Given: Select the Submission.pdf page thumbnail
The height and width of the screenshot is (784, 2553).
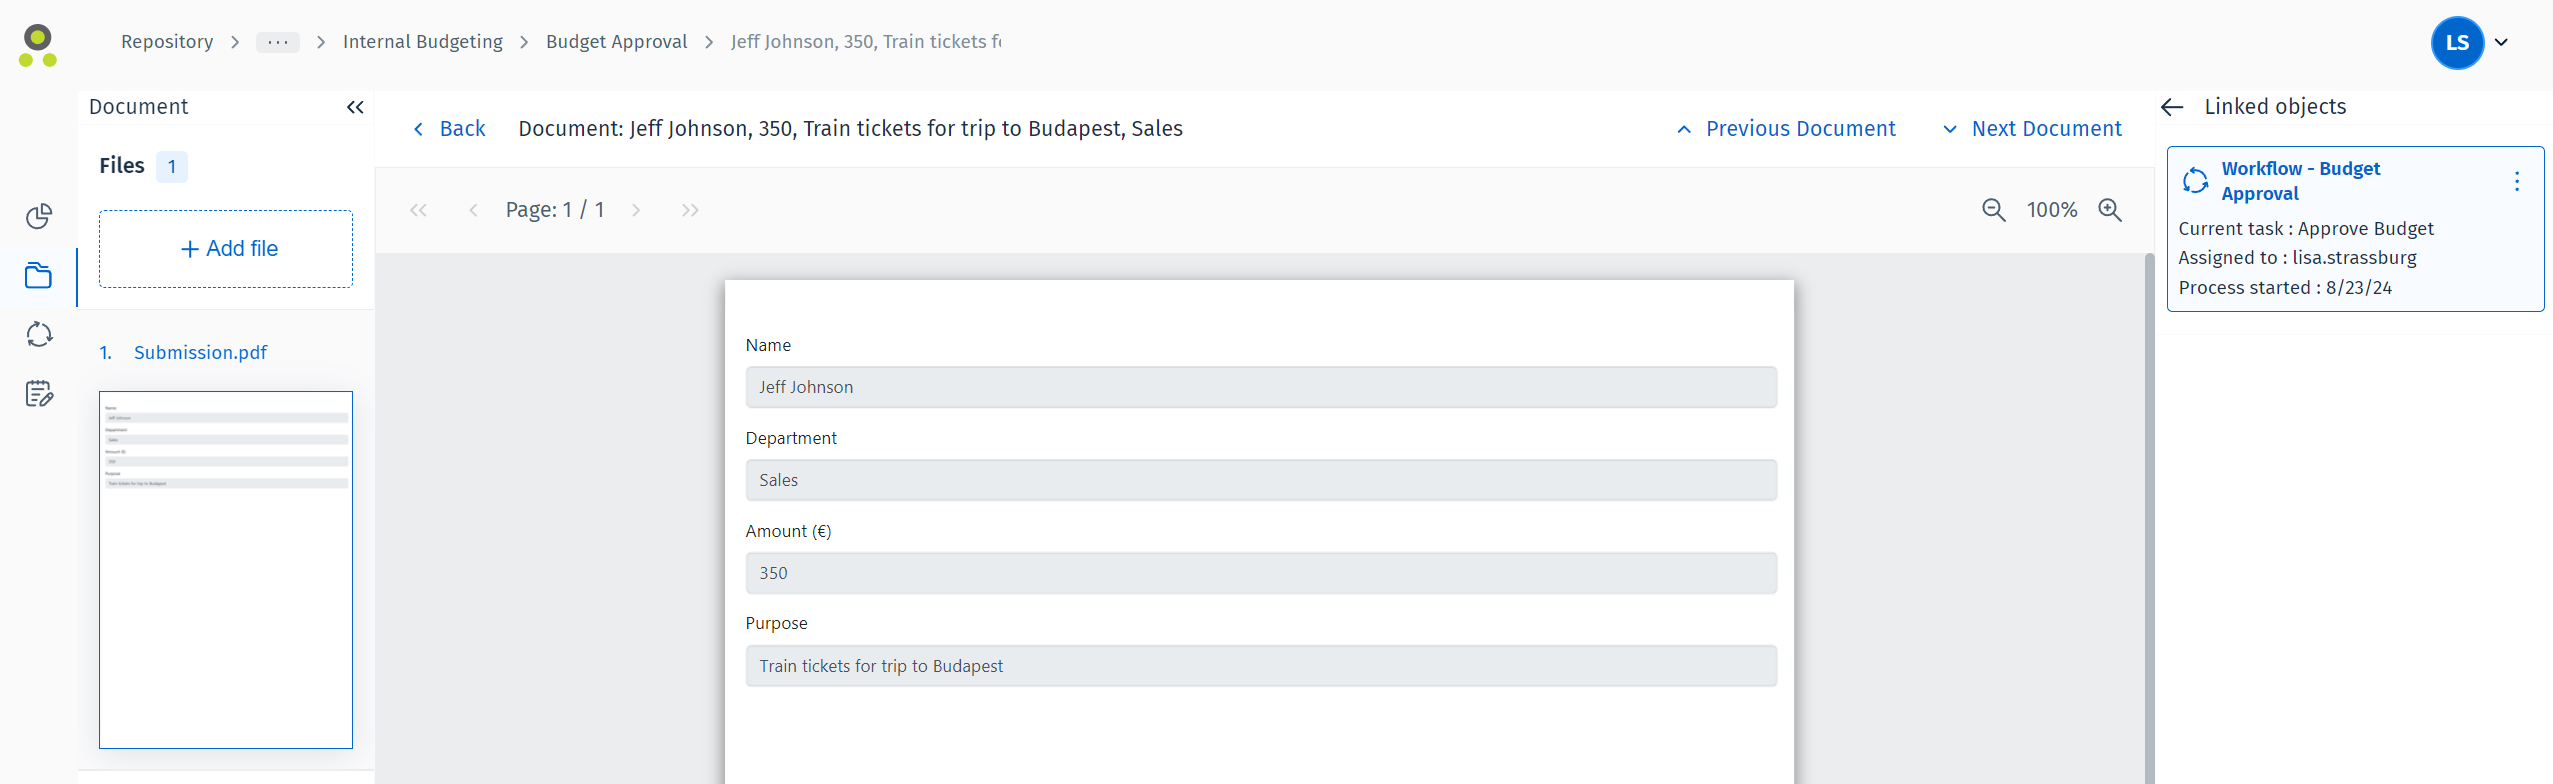Looking at the screenshot, I should [226, 569].
